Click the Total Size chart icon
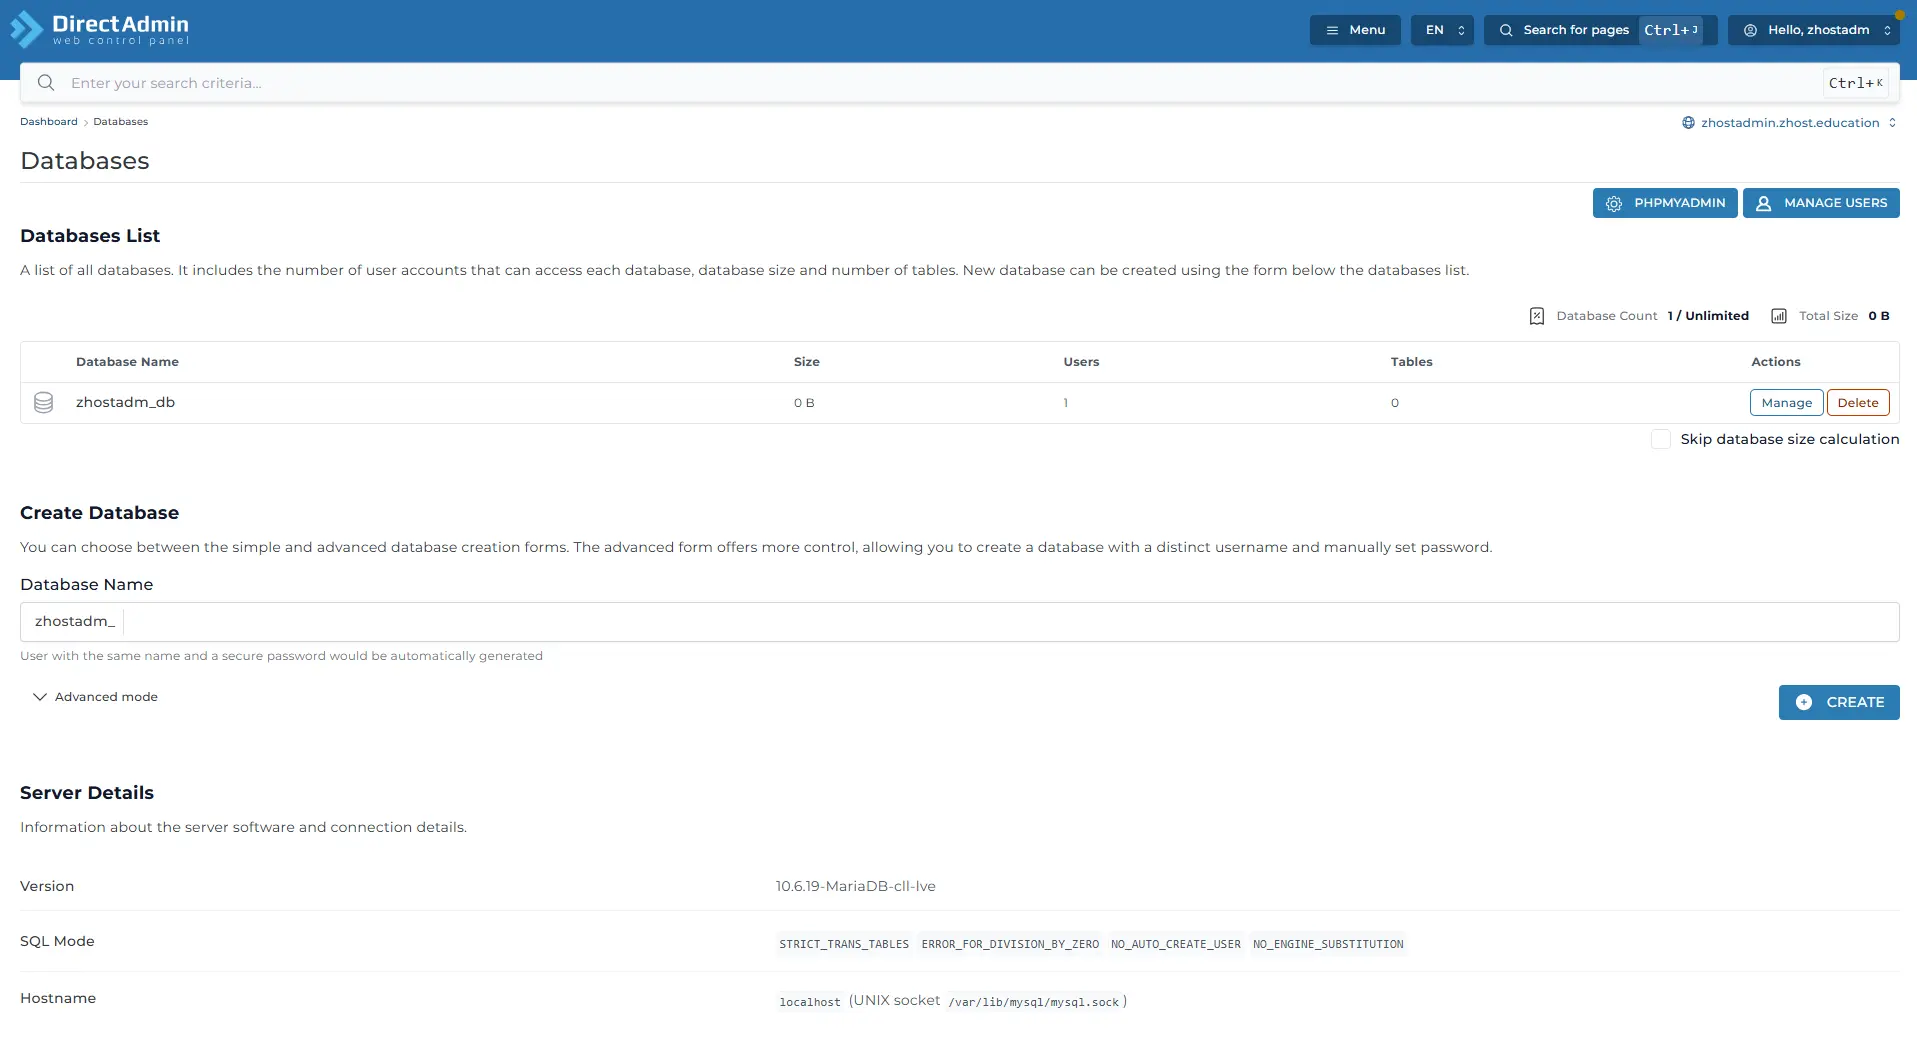 tap(1779, 316)
